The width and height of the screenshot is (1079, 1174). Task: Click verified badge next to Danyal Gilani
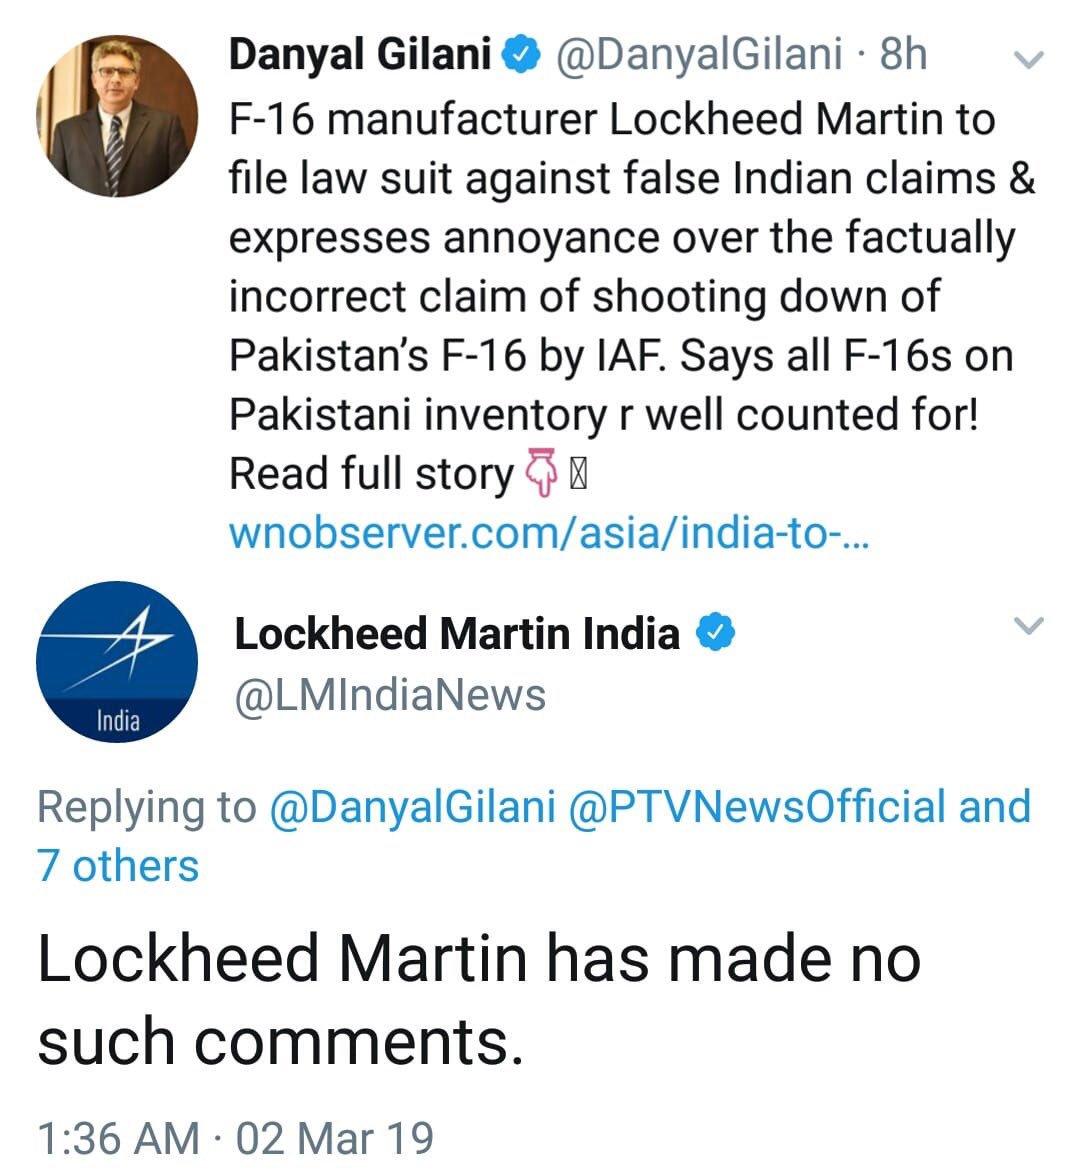point(523,55)
